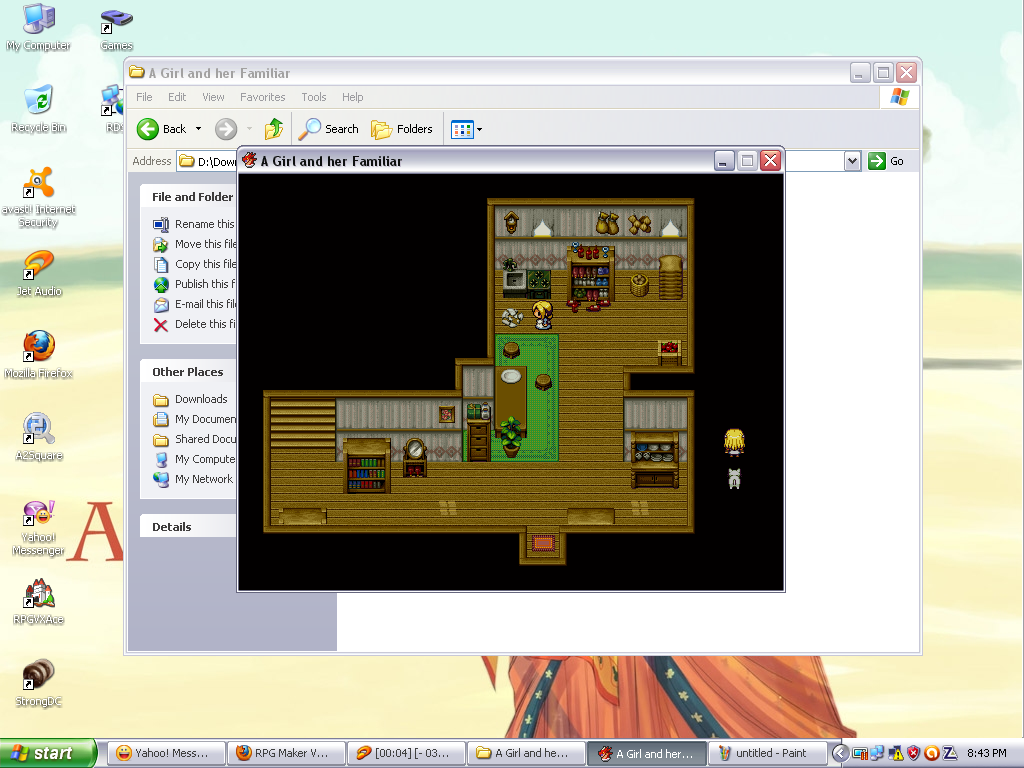The width and height of the screenshot is (1024, 768).
Task: Open the Back button history dropdown arrow
Action: pos(198,129)
